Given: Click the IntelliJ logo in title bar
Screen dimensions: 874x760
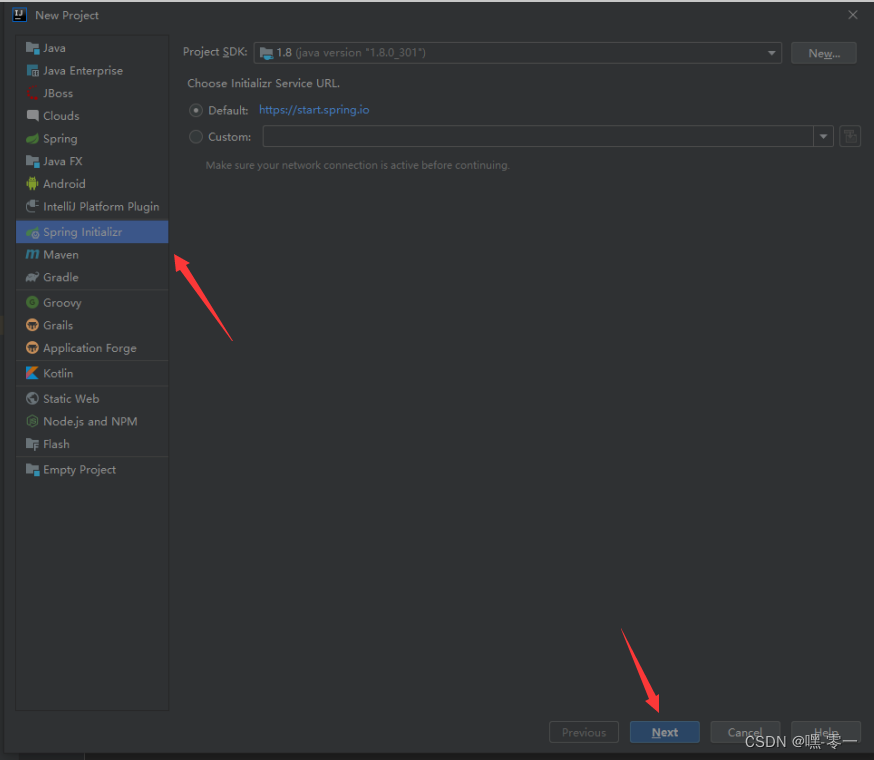Looking at the screenshot, I should [20, 15].
